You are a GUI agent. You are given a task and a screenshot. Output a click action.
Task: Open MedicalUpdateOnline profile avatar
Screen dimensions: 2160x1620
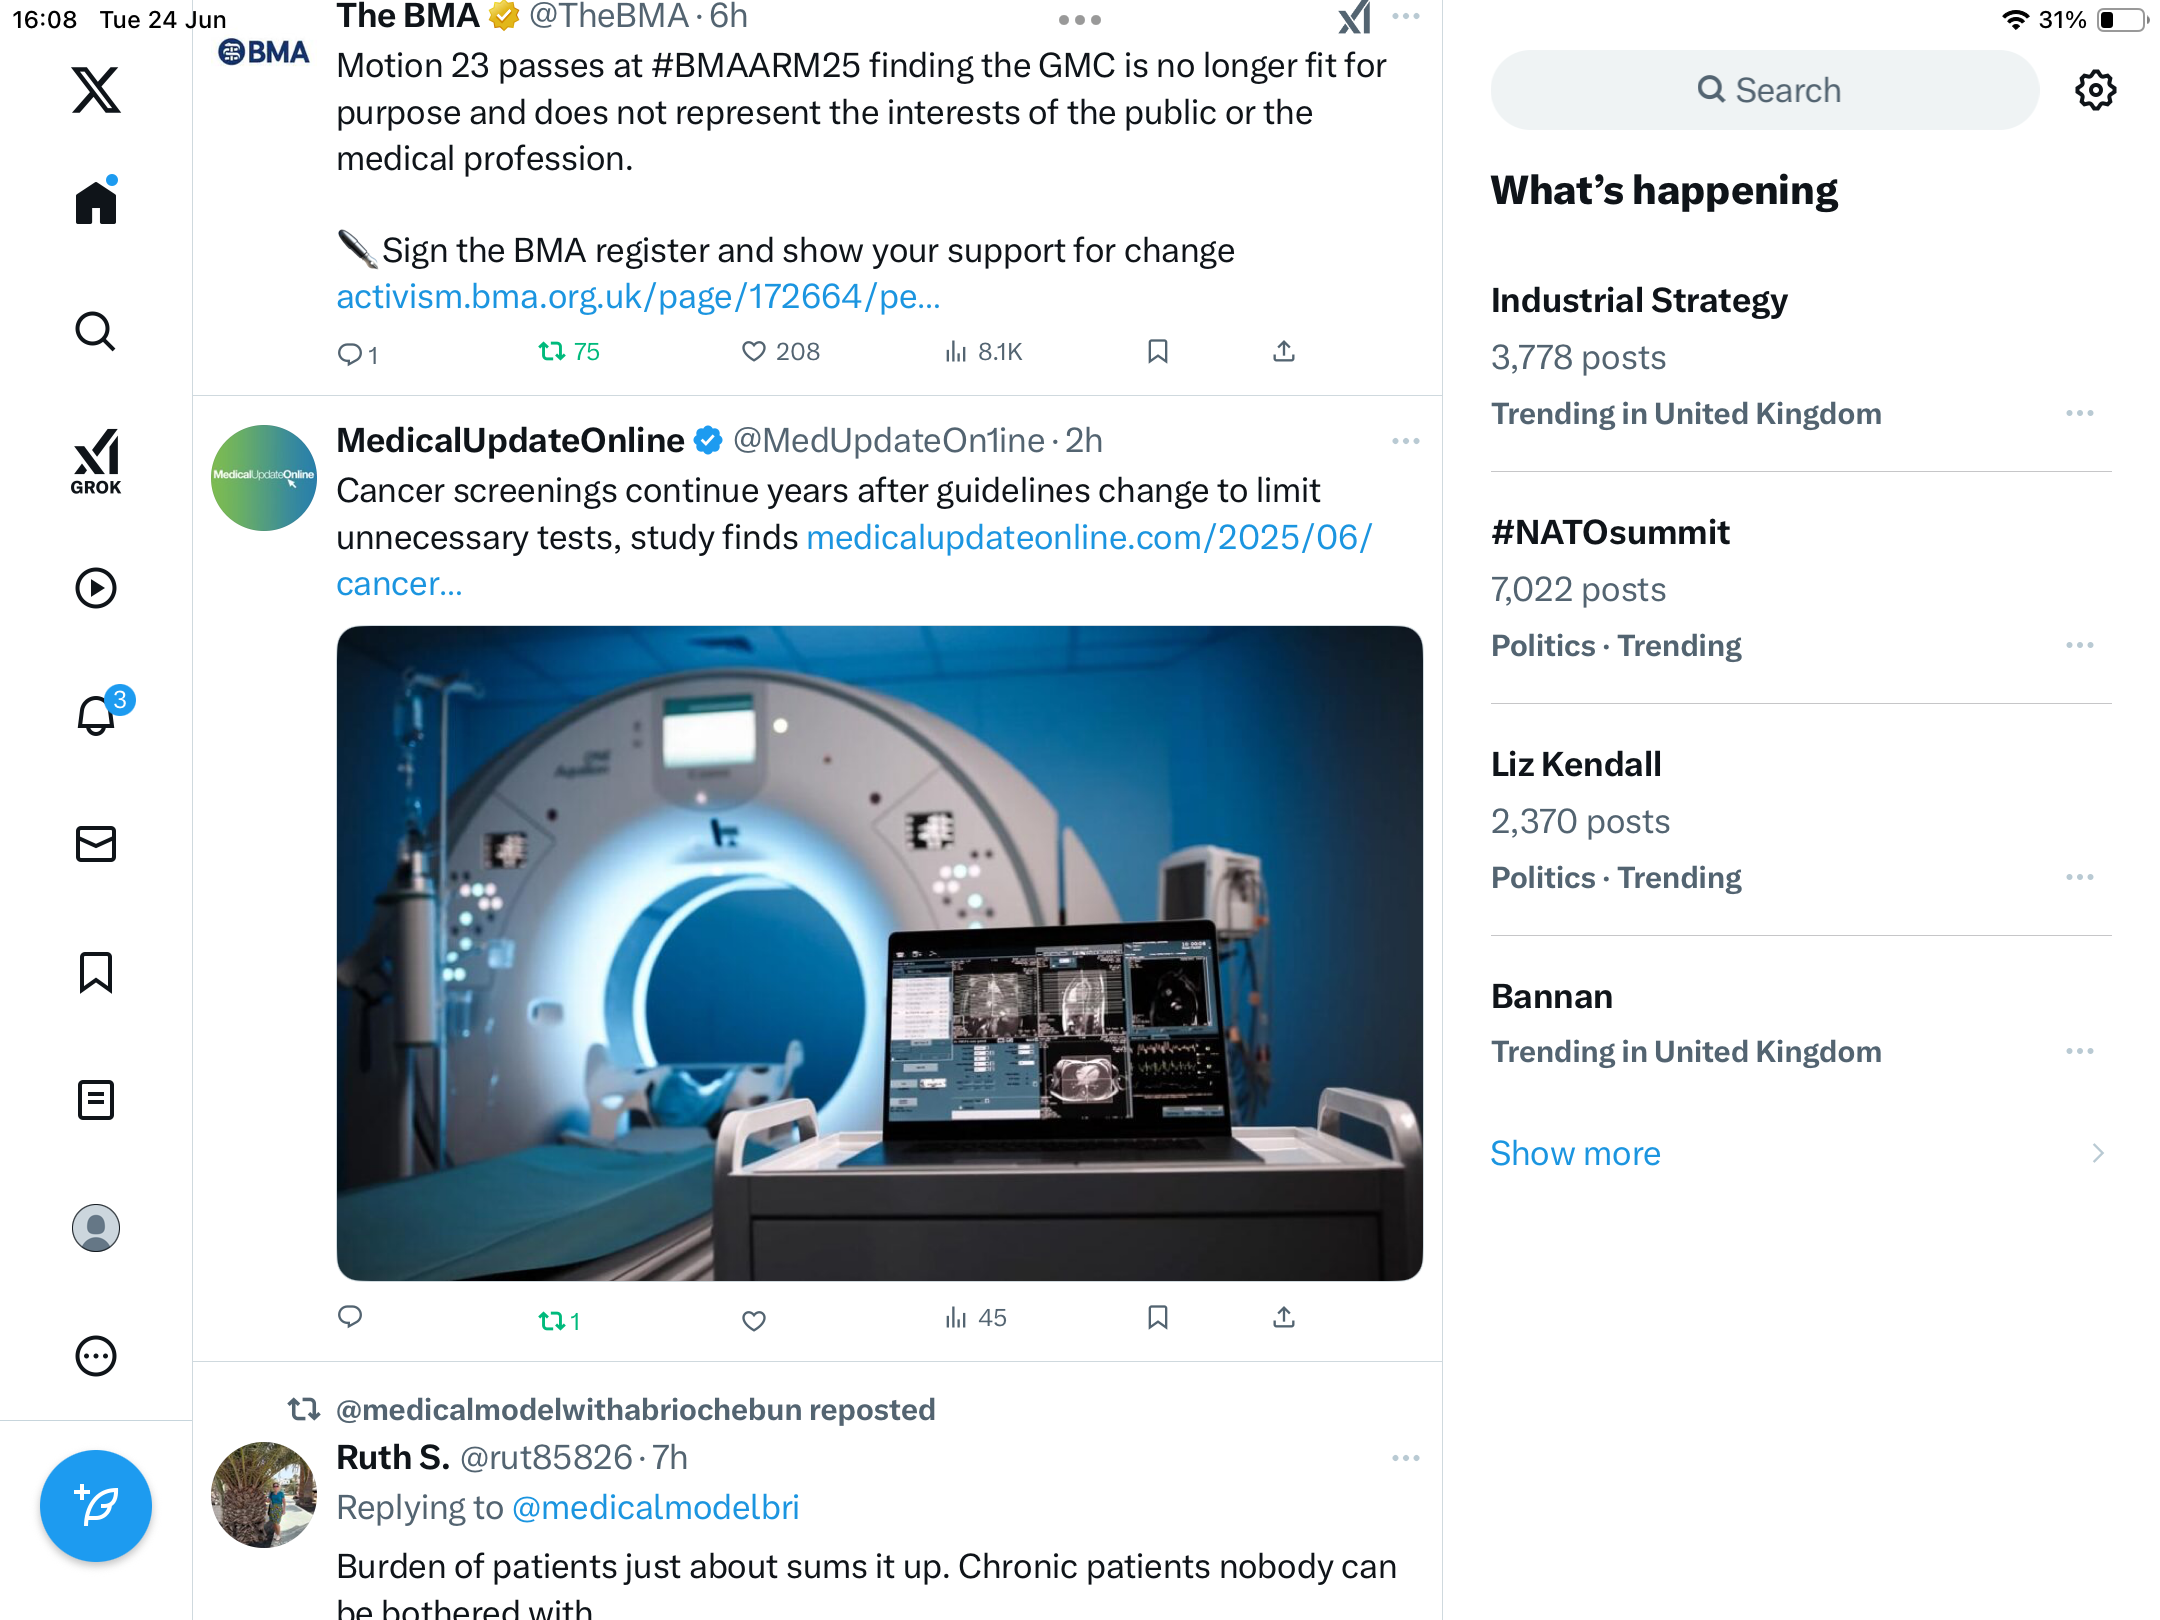[x=264, y=478]
